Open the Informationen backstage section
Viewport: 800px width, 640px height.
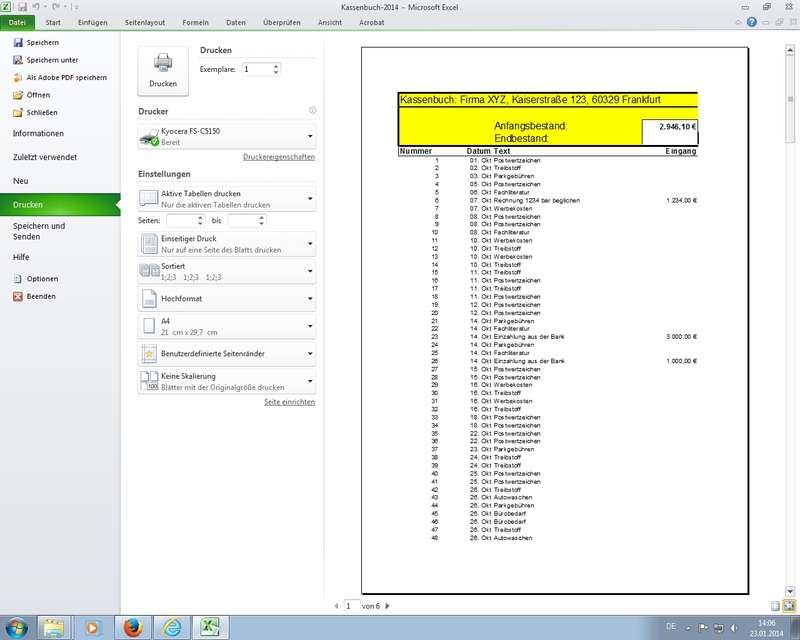(38, 133)
